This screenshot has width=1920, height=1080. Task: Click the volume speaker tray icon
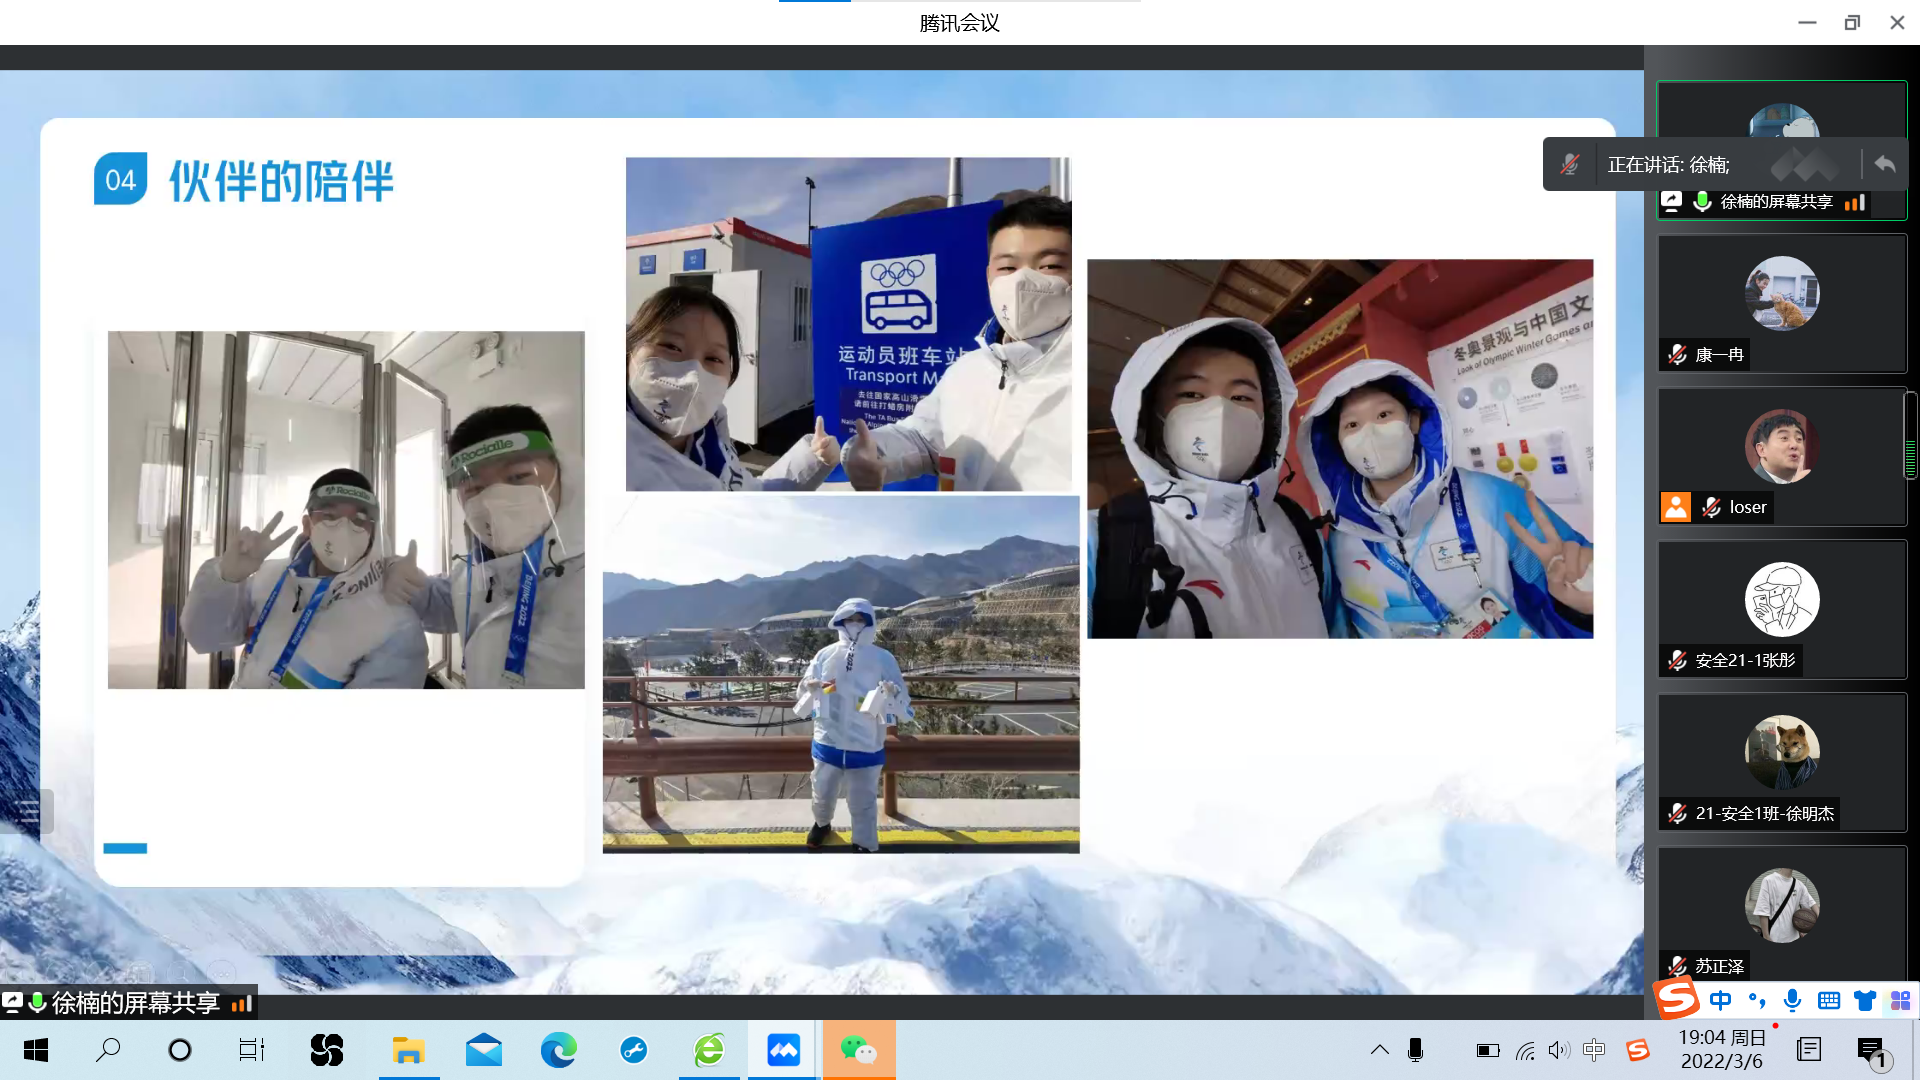[1558, 1050]
